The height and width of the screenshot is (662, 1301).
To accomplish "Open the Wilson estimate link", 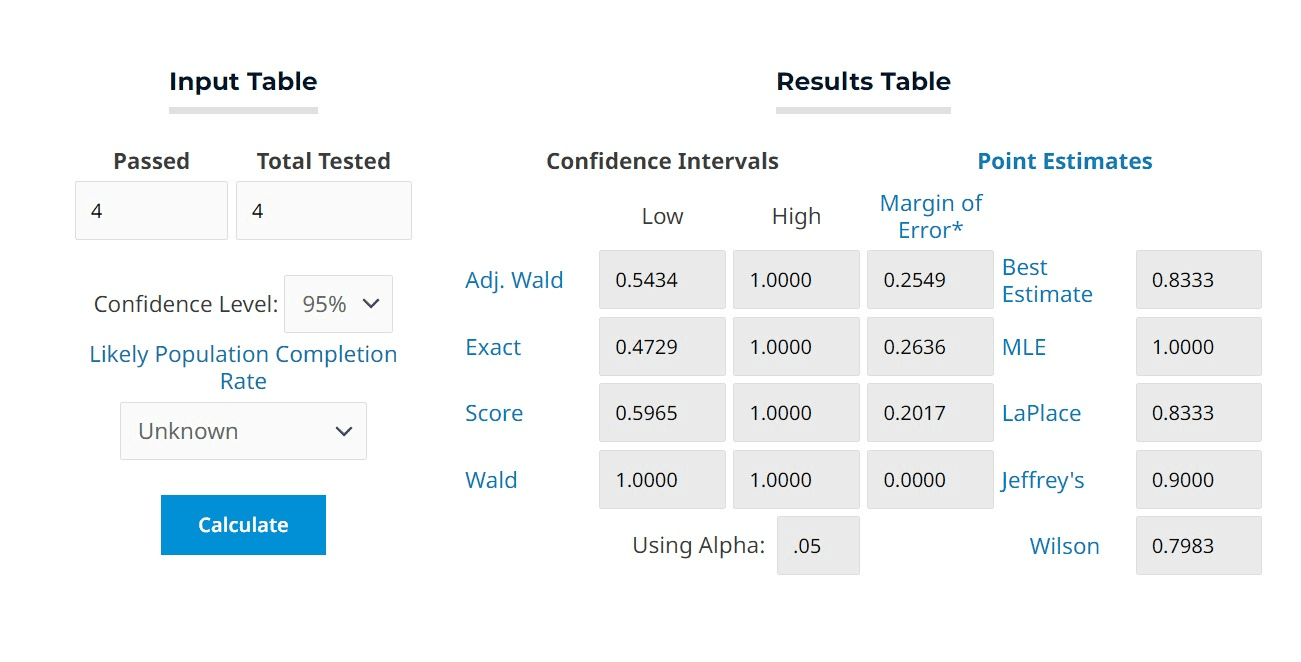I will pos(1064,546).
